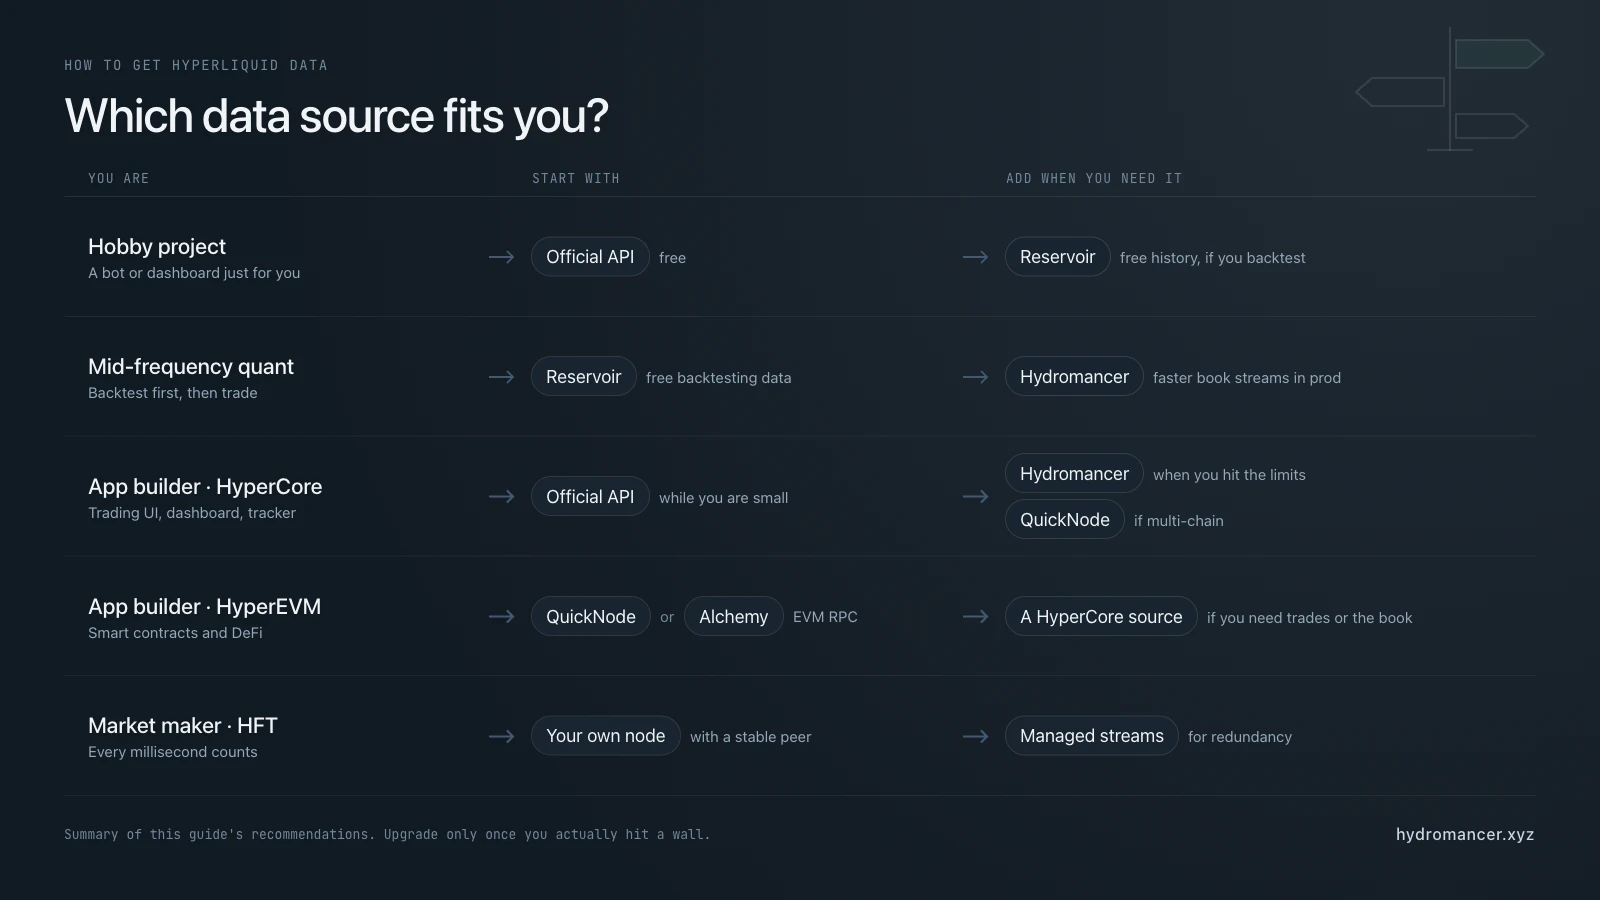Image resolution: width=1600 pixels, height=900 pixels.
Task: Click the "Your own node" pill
Action: click(605, 736)
